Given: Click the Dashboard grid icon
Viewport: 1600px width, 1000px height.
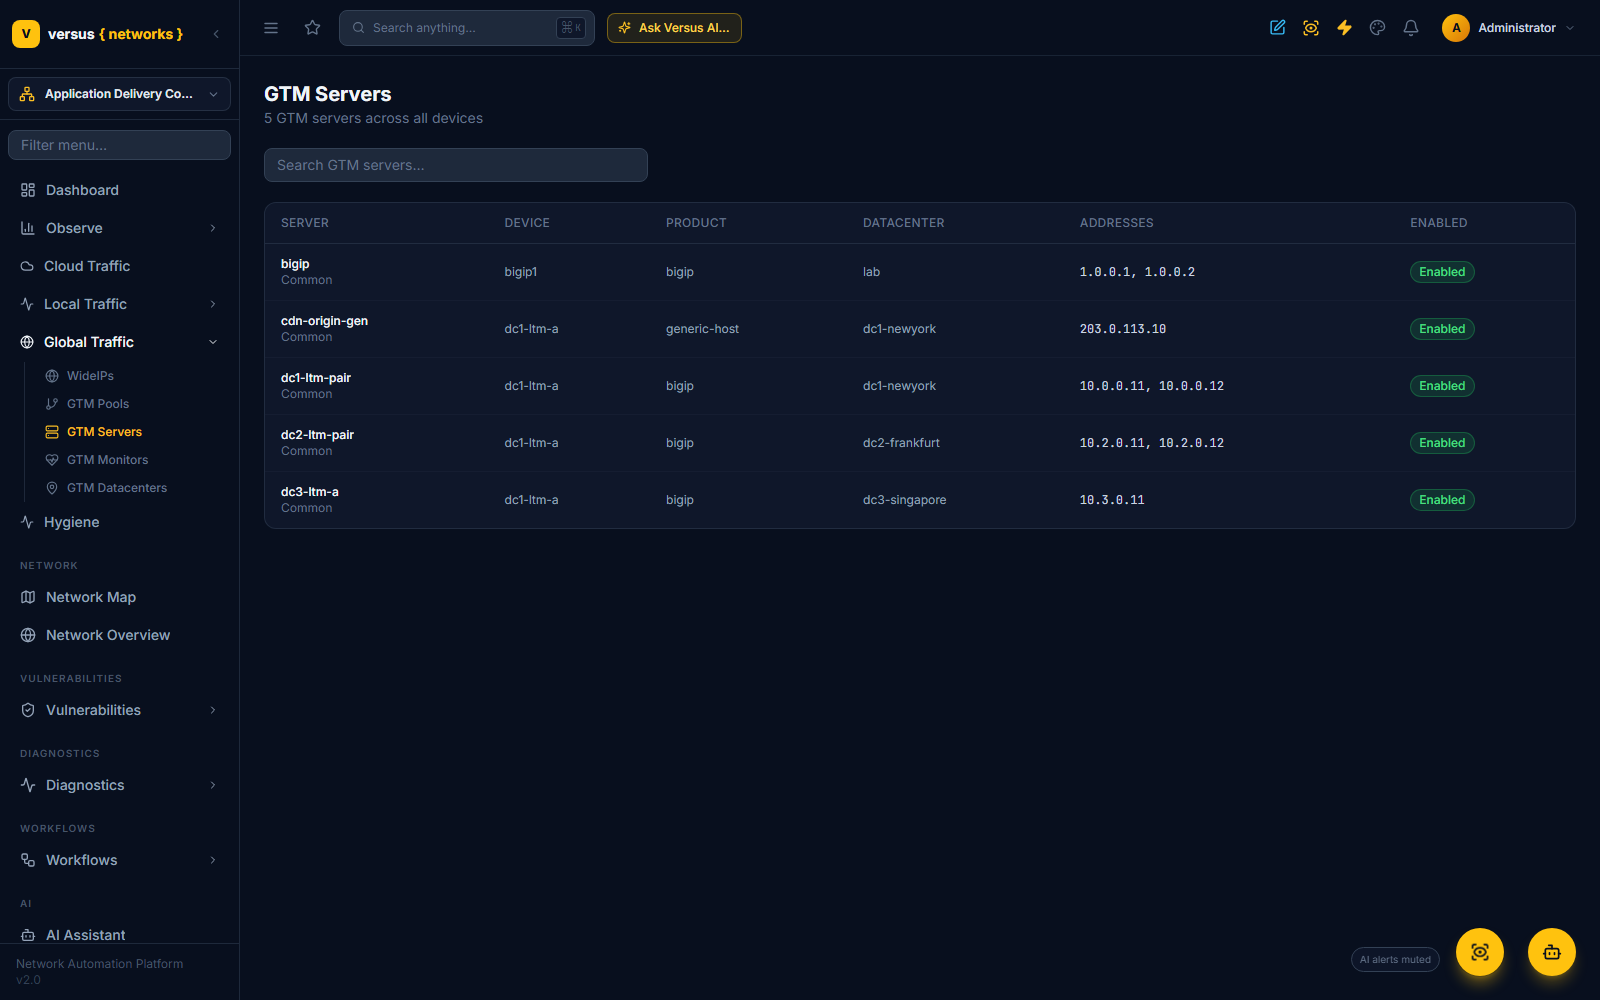Looking at the screenshot, I should pos(28,190).
